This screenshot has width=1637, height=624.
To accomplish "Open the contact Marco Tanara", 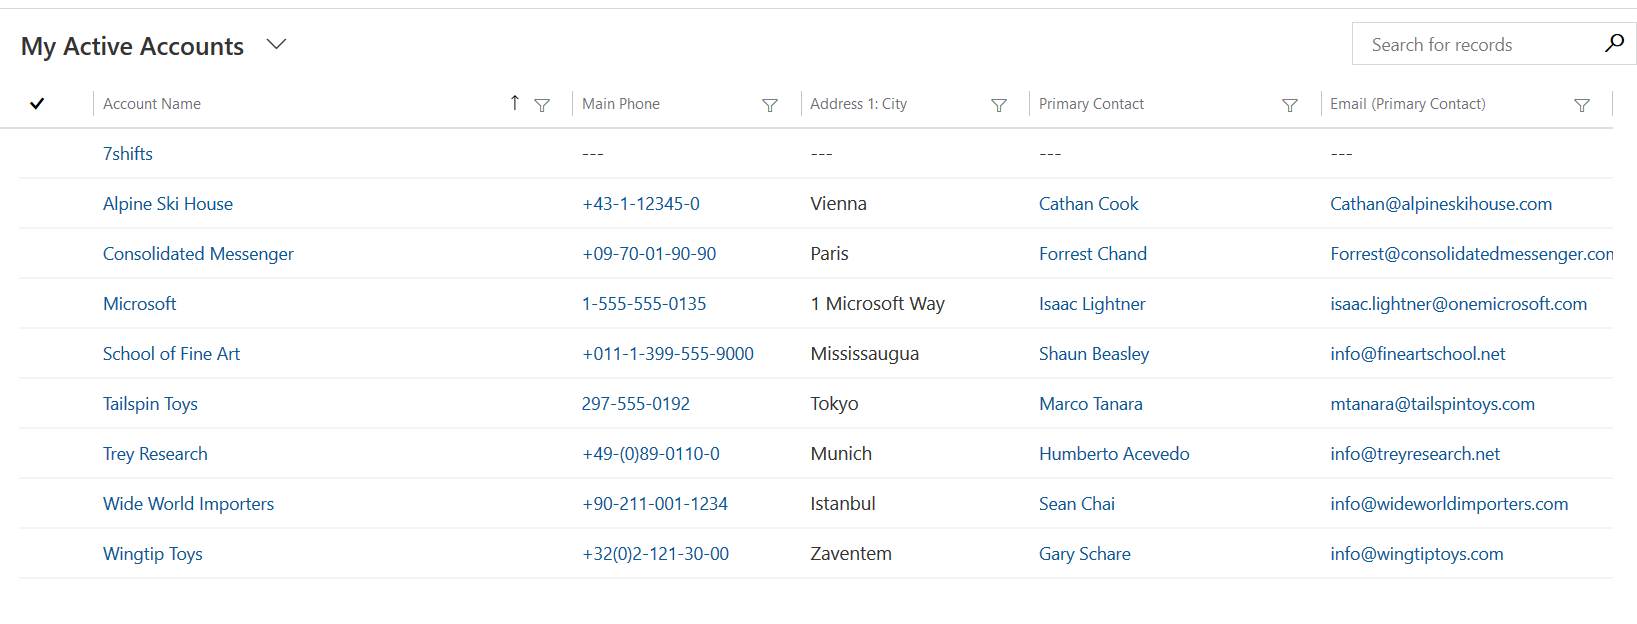I will [x=1090, y=404].
